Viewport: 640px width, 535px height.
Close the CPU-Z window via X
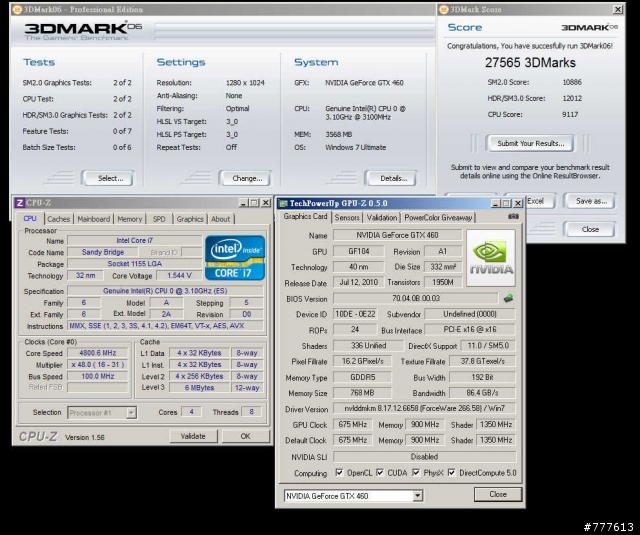[266, 203]
